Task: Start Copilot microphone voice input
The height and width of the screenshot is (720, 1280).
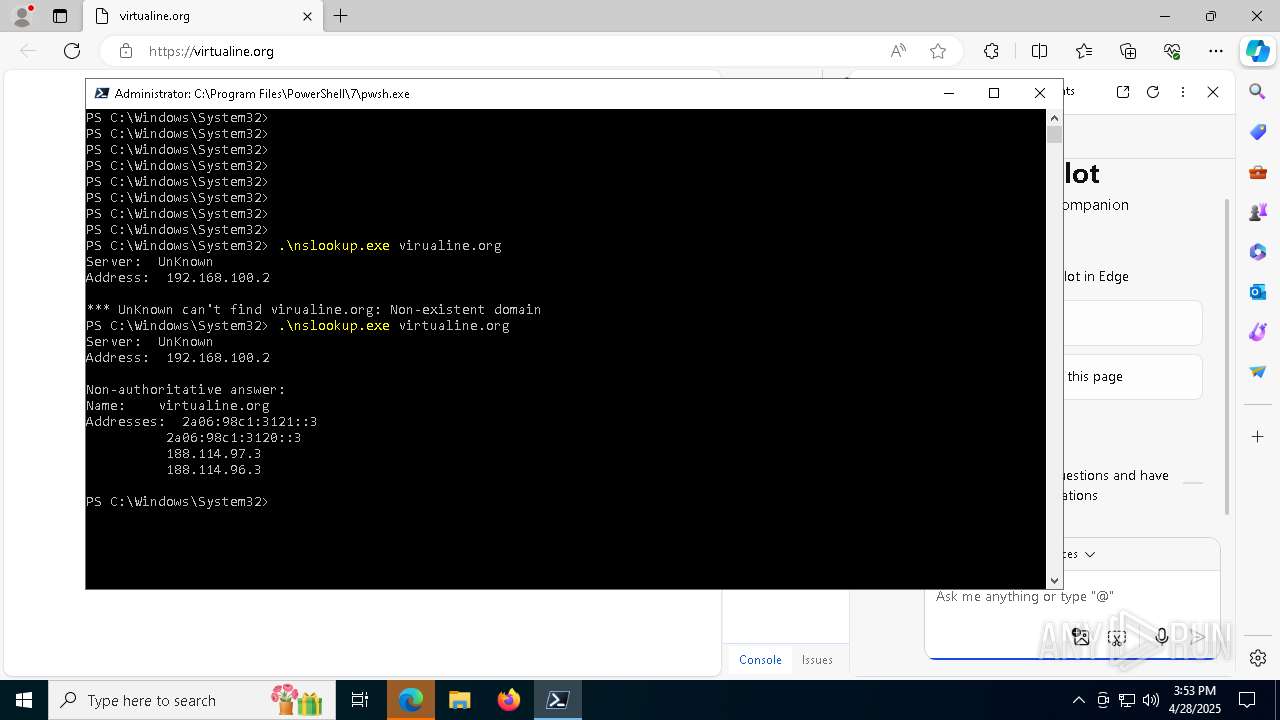Action: [1161, 637]
